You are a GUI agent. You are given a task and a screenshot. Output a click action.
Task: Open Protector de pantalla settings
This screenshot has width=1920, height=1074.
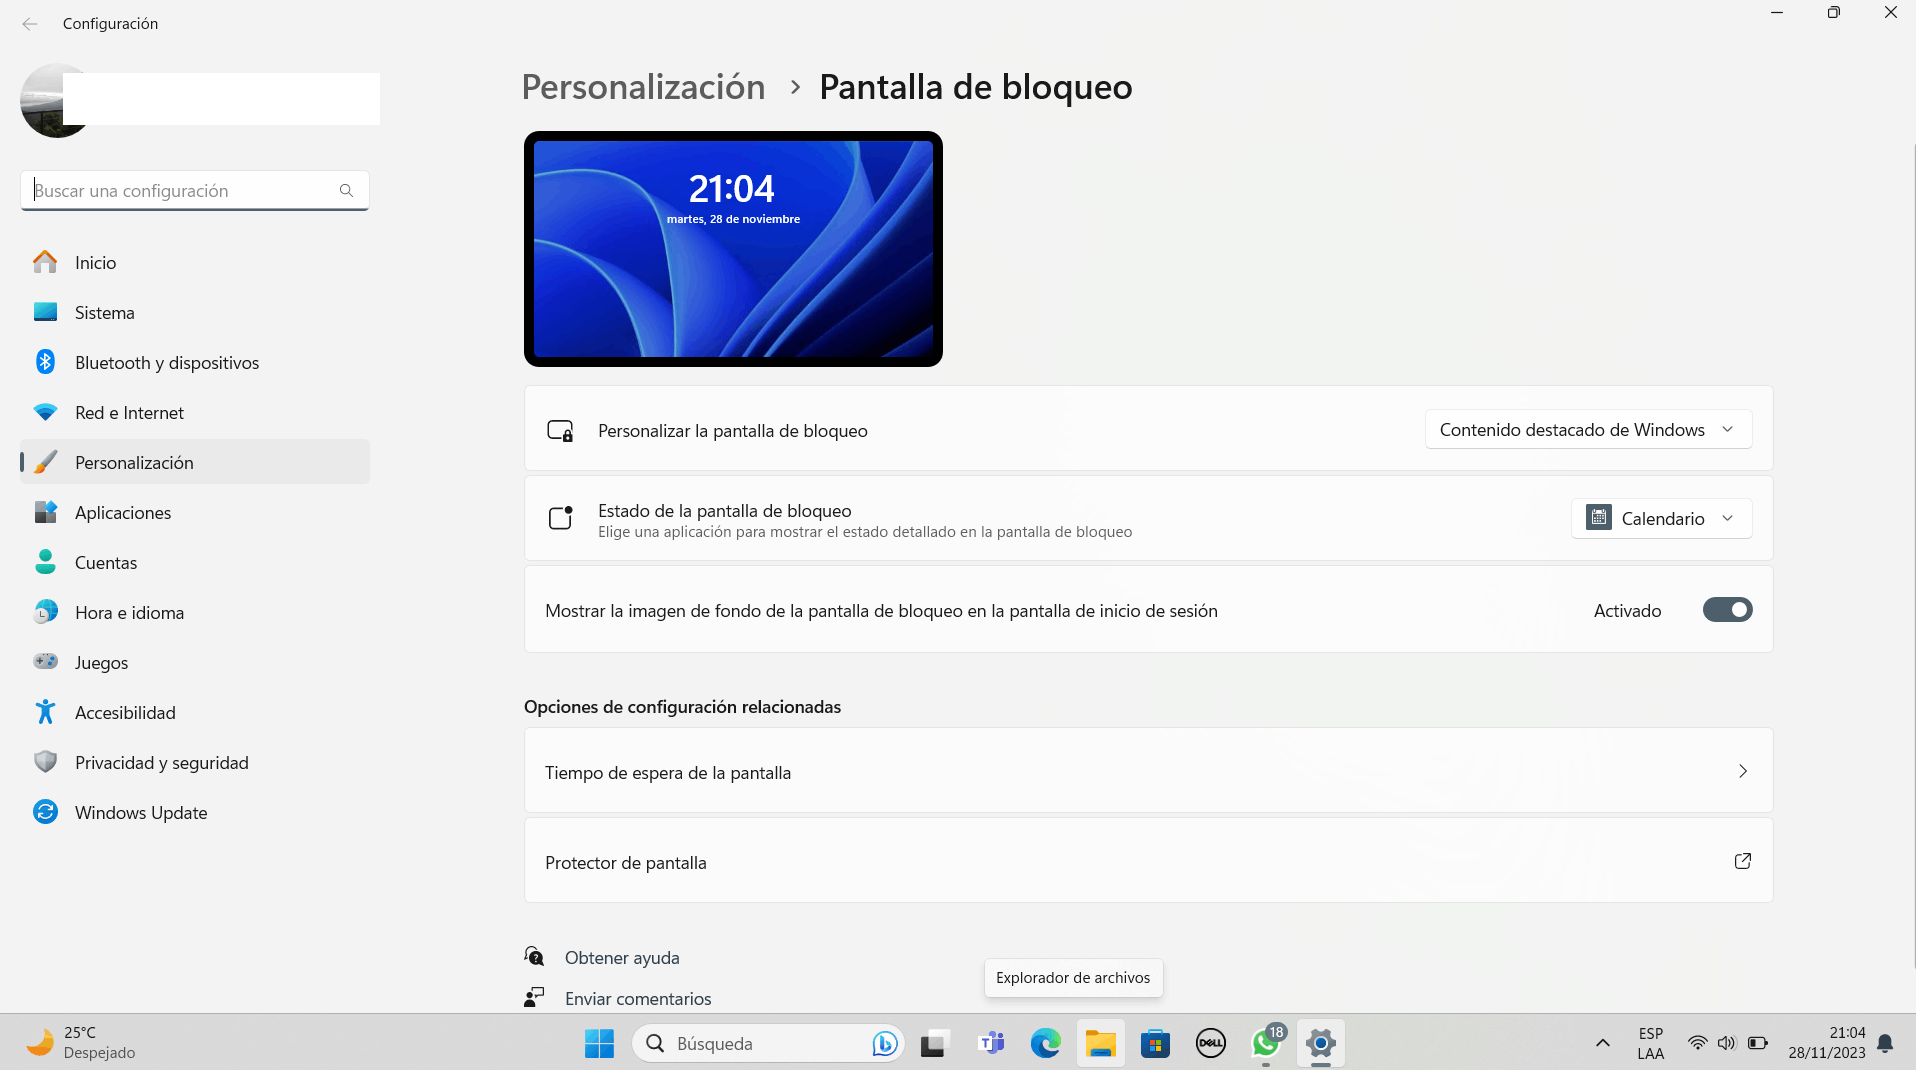coord(1148,862)
